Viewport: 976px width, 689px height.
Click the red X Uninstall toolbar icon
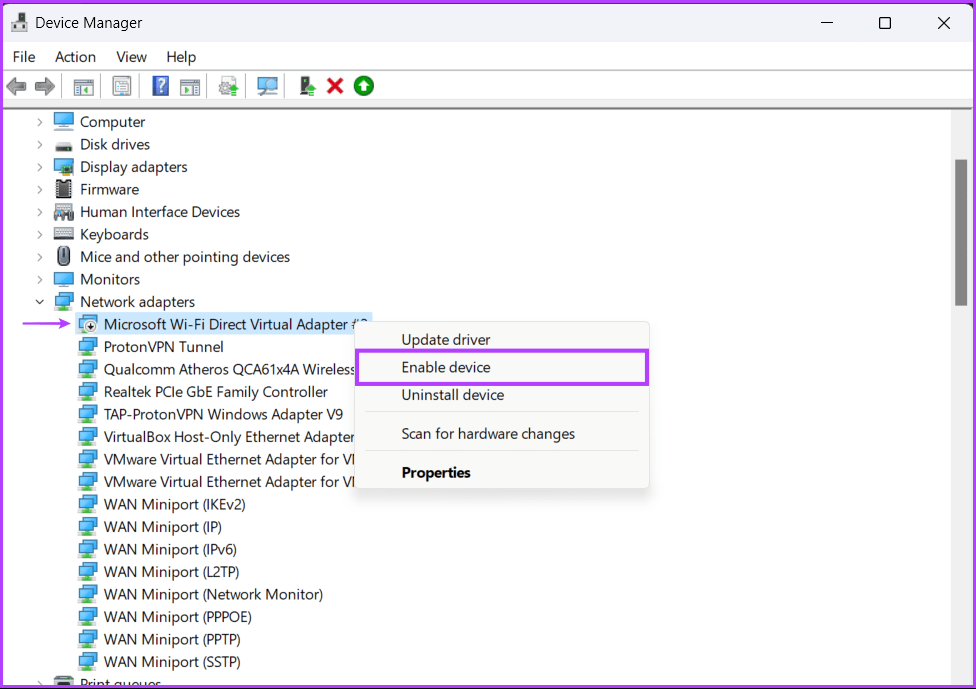335,86
